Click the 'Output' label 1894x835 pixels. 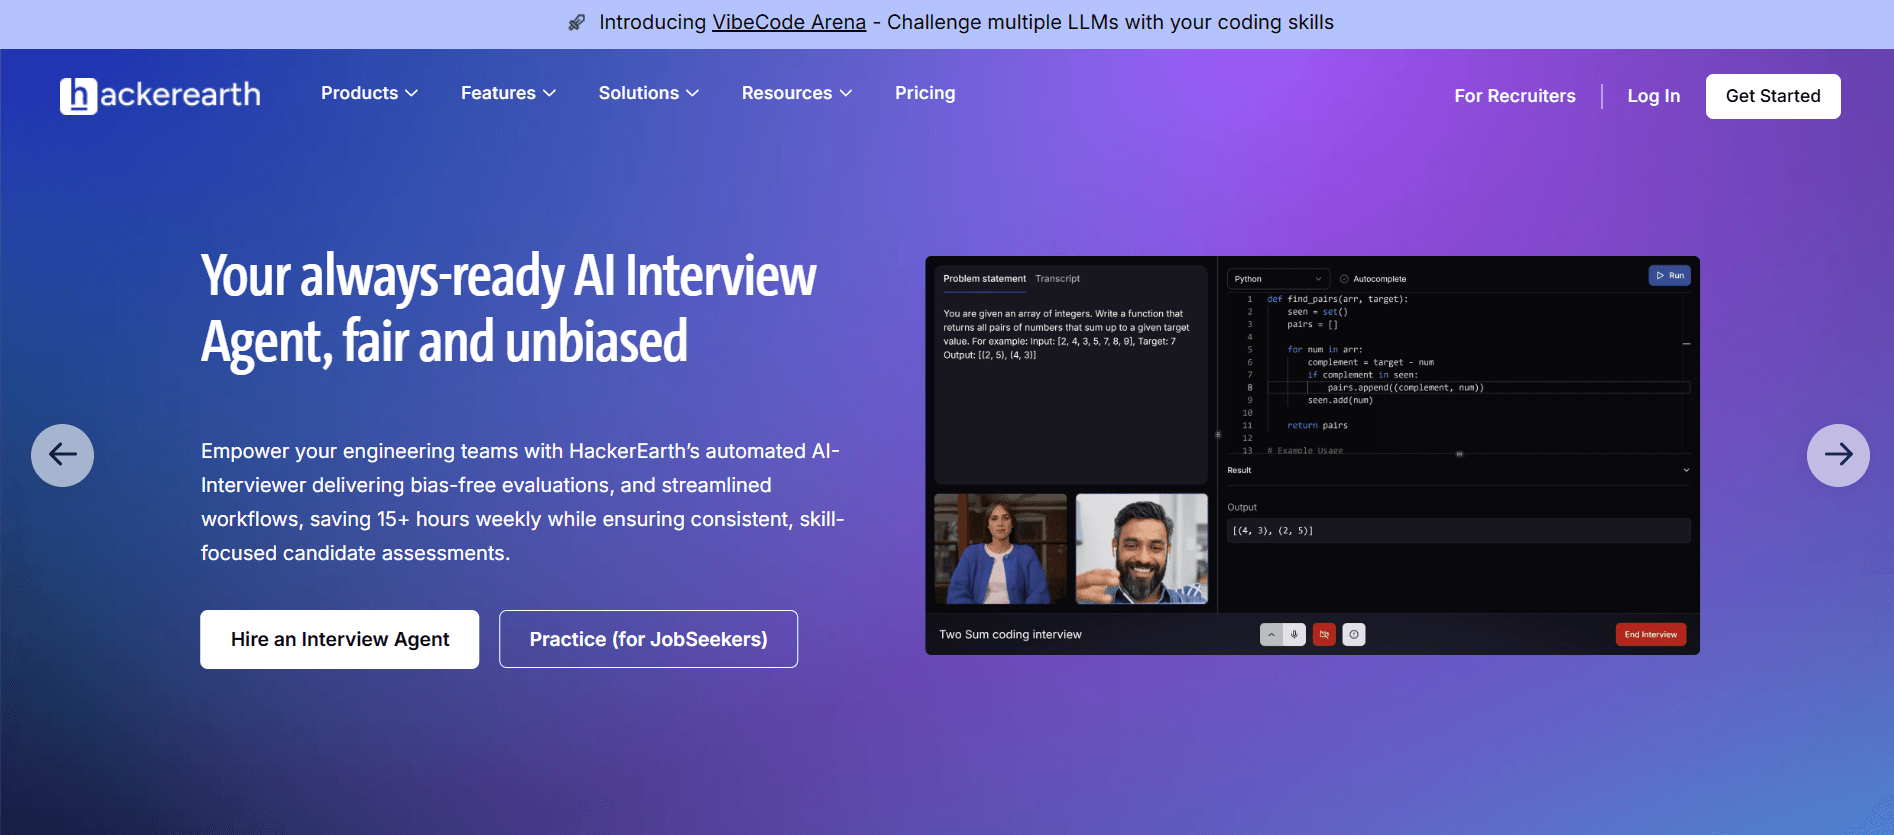coord(1242,508)
